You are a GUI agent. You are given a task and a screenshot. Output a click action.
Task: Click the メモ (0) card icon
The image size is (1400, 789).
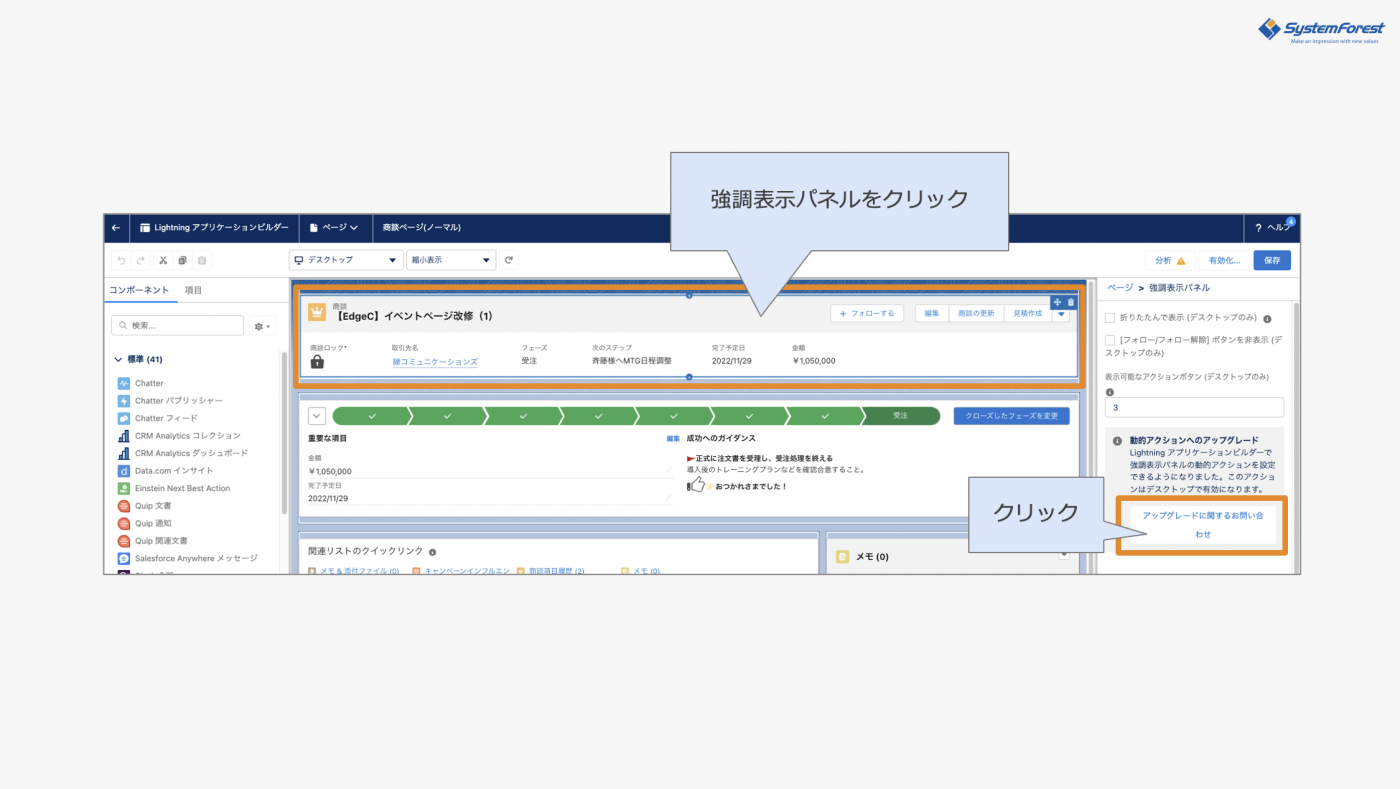pyautogui.click(x=843, y=556)
